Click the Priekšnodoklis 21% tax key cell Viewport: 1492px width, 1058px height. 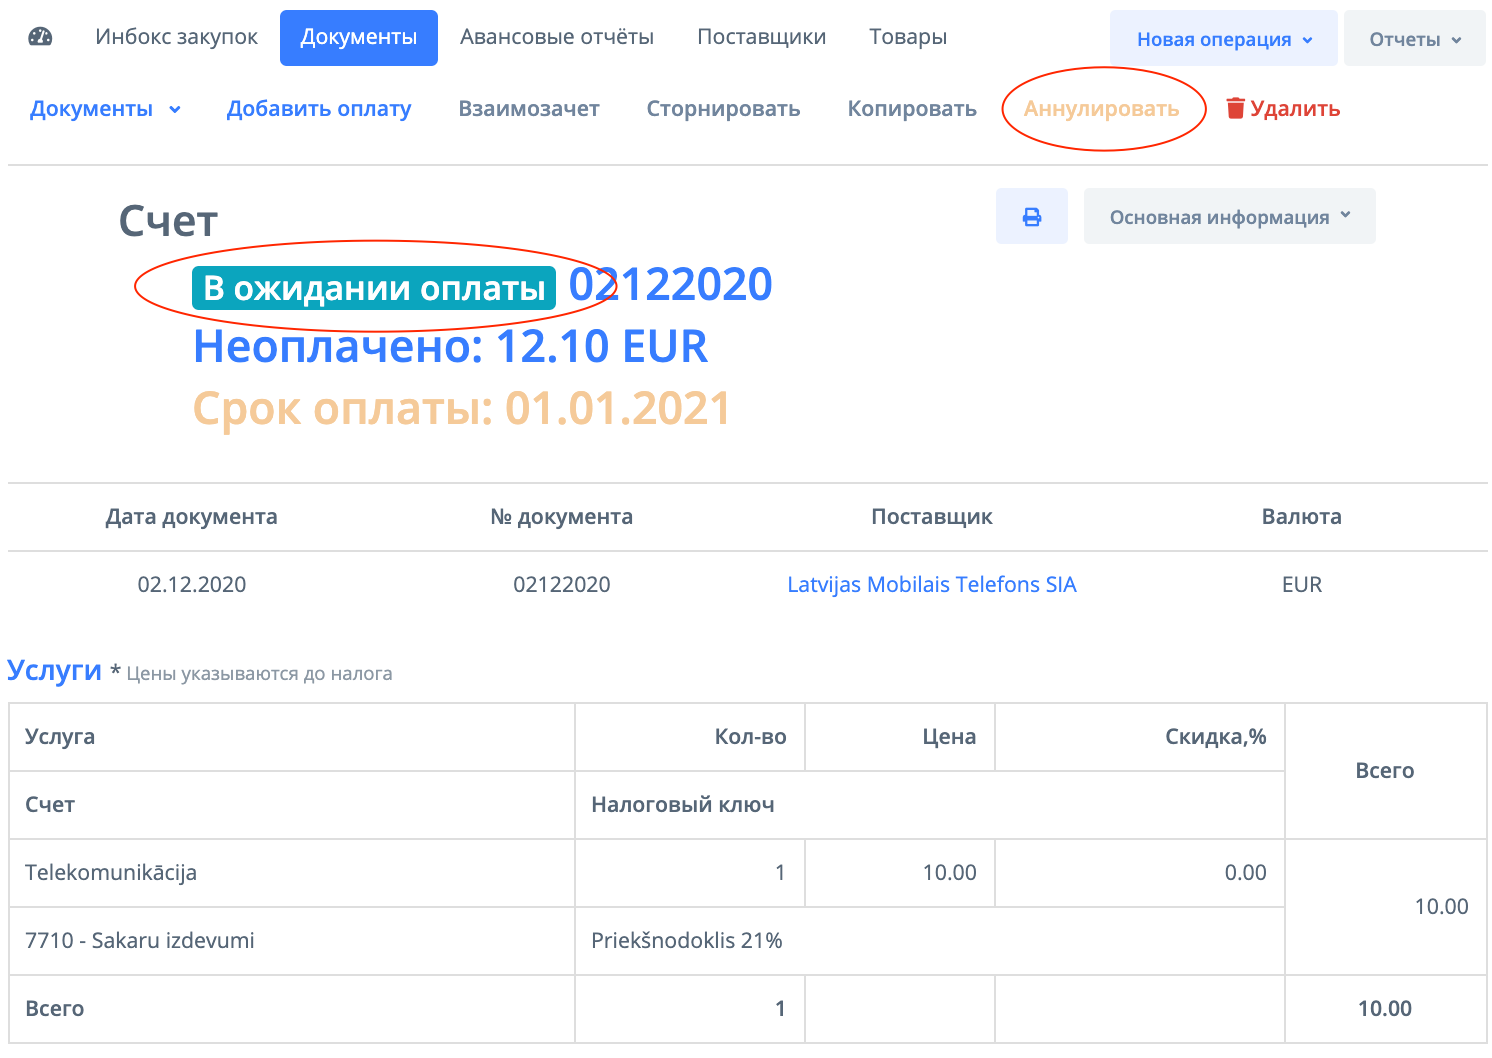click(x=930, y=941)
